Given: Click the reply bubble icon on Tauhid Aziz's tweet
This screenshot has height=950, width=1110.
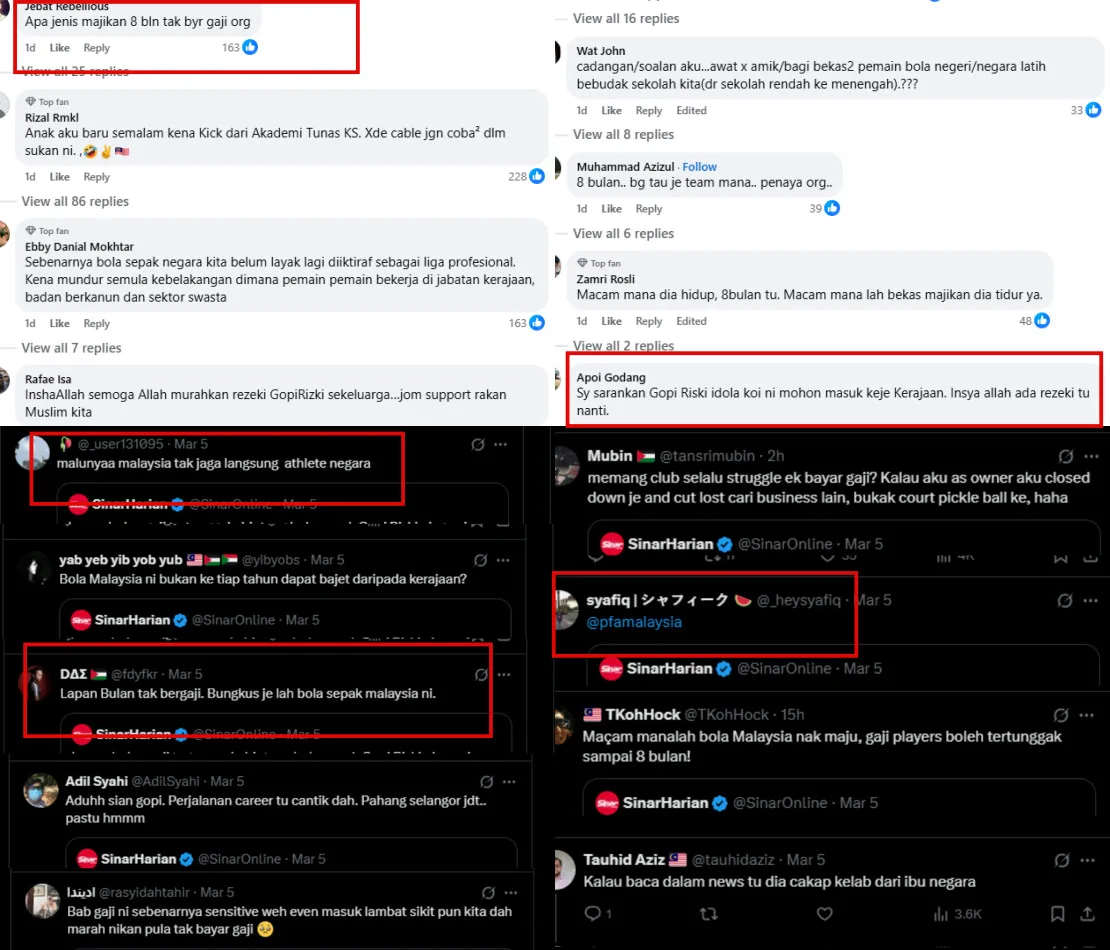Looking at the screenshot, I should pos(593,913).
